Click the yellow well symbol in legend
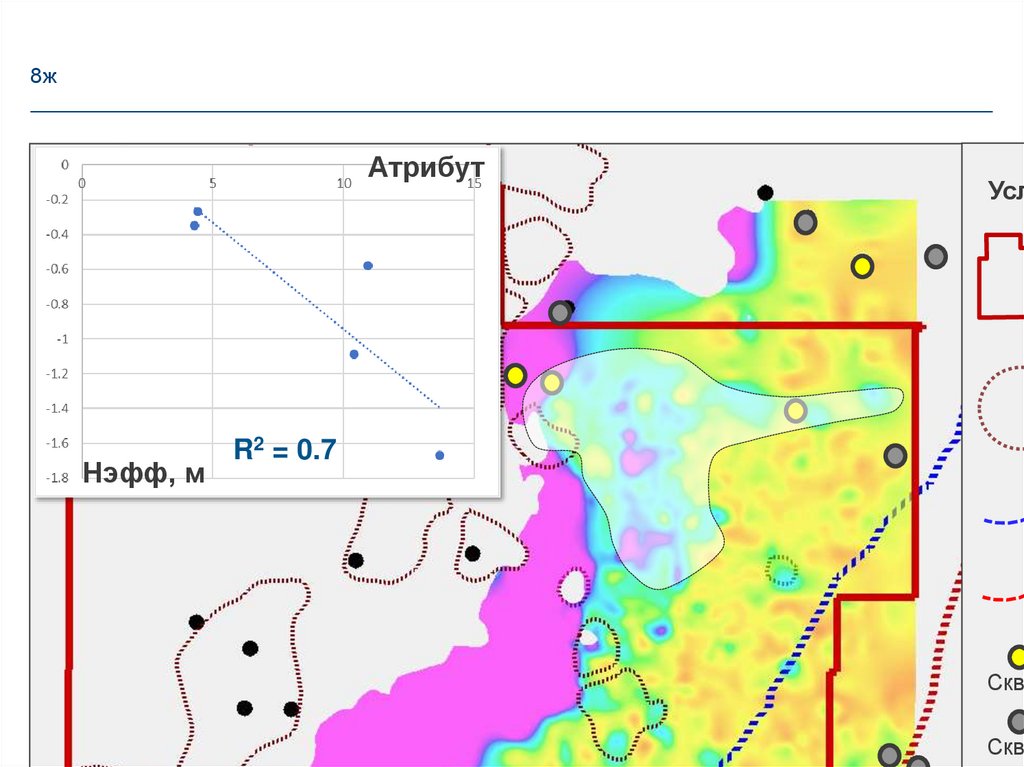 pyautogui.click(x=1016, y=657)
